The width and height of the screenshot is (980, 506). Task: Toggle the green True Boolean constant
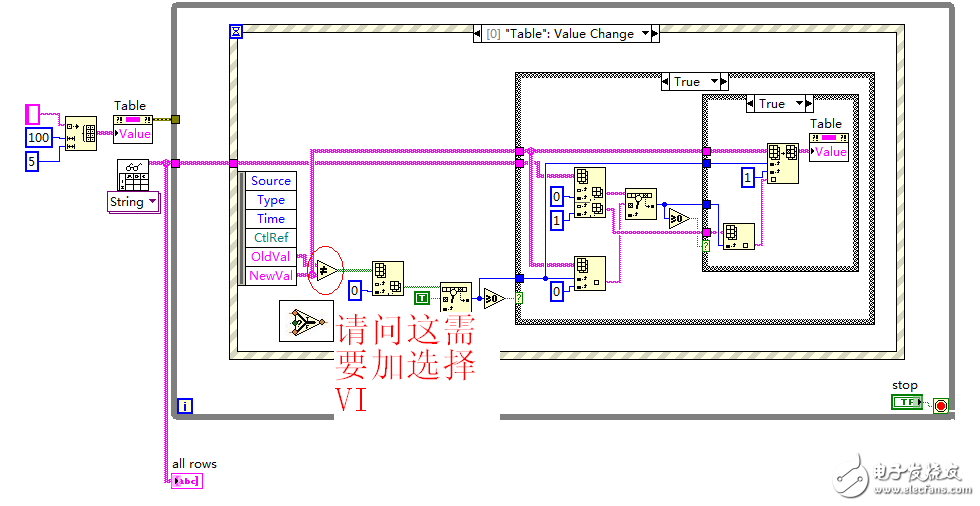pos(422,298)
